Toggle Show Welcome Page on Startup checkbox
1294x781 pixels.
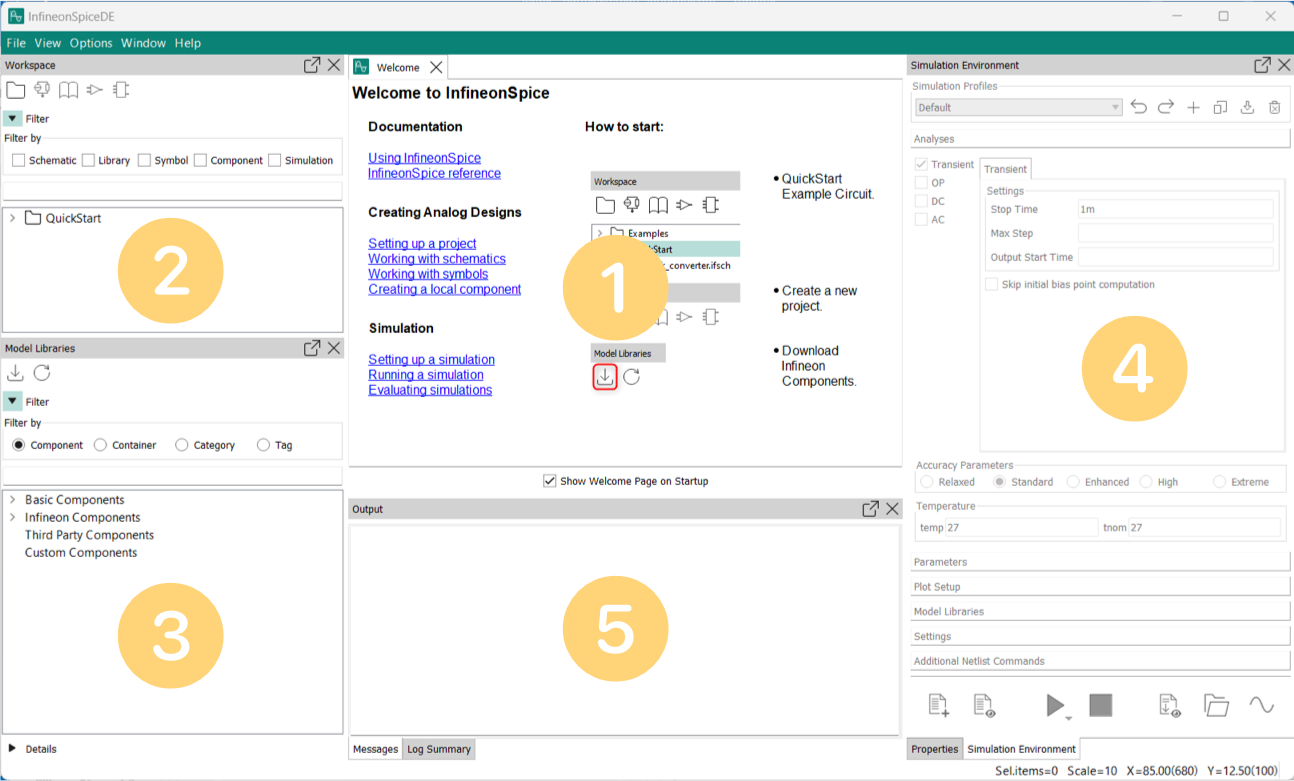coord(550,481)
